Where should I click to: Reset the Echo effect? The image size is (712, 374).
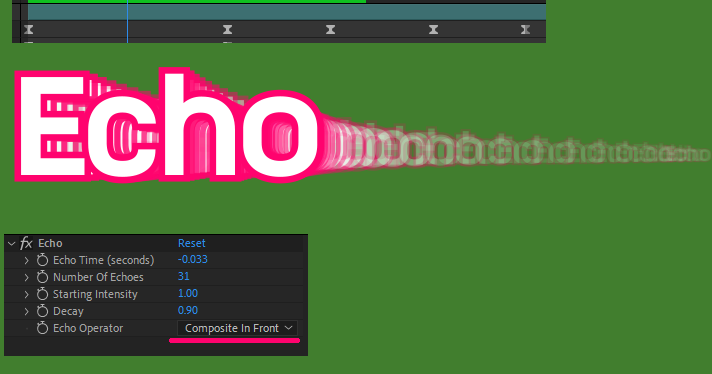(191, 243)
